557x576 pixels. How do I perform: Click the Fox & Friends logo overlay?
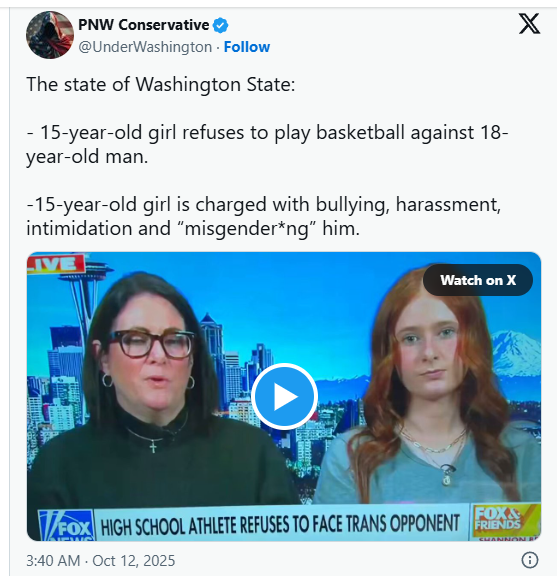pos(505,520)
